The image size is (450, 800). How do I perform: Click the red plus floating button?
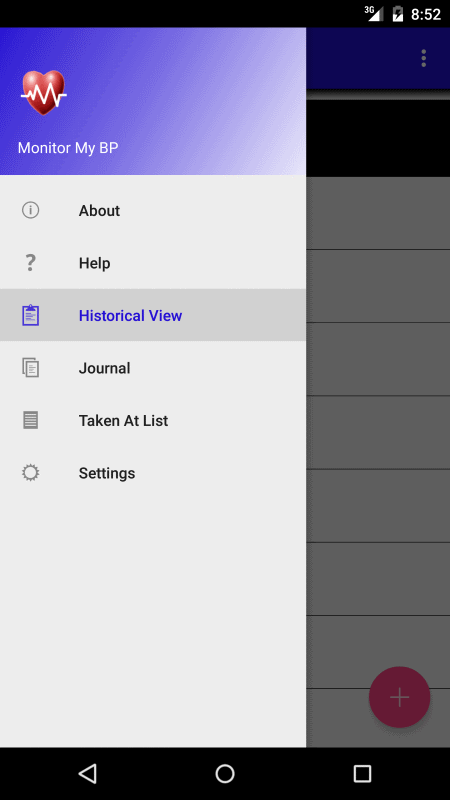point(399,697)
